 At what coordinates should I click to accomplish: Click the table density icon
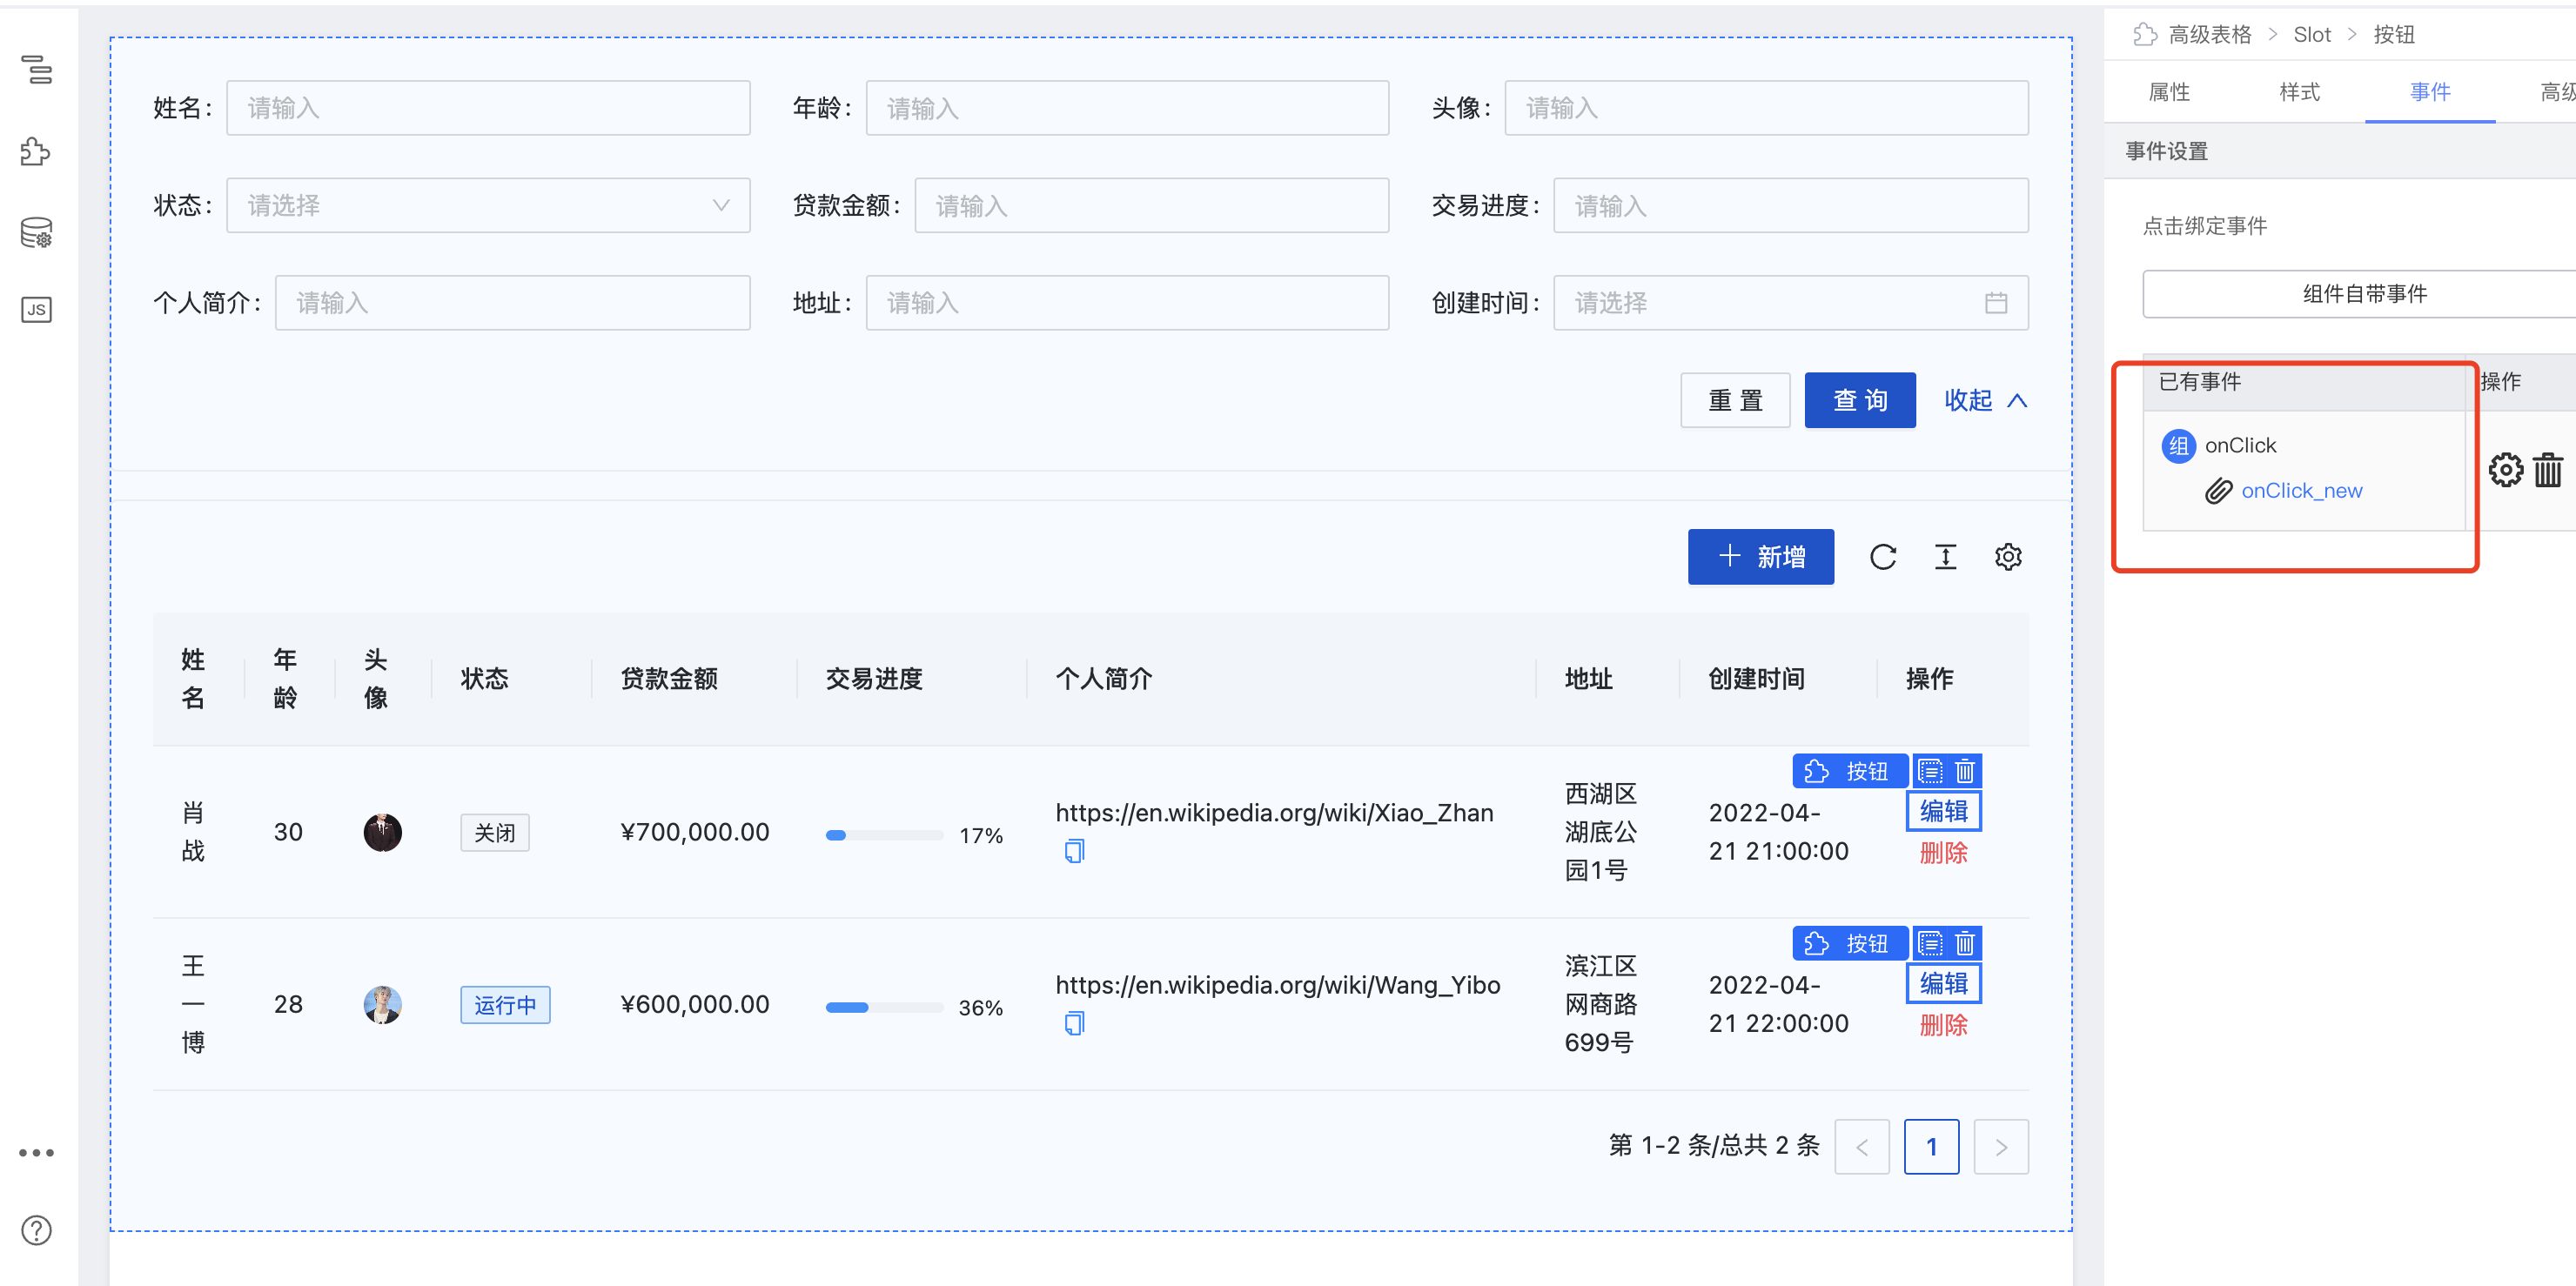coord(1945,557)
